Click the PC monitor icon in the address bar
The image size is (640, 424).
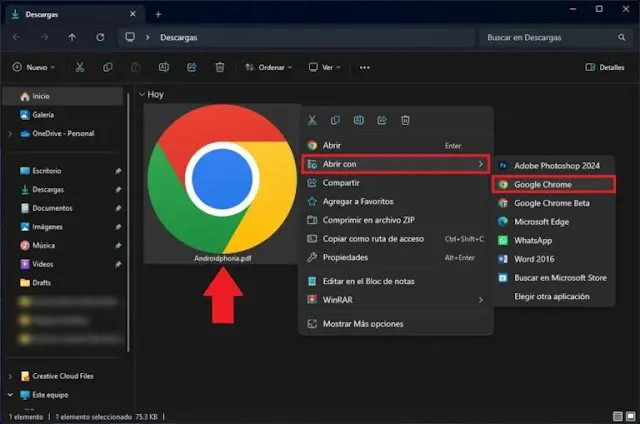click(130, 37)
